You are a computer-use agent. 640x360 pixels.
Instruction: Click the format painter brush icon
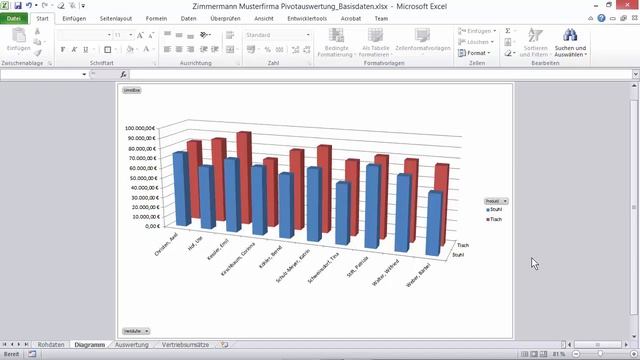[38, 53]
